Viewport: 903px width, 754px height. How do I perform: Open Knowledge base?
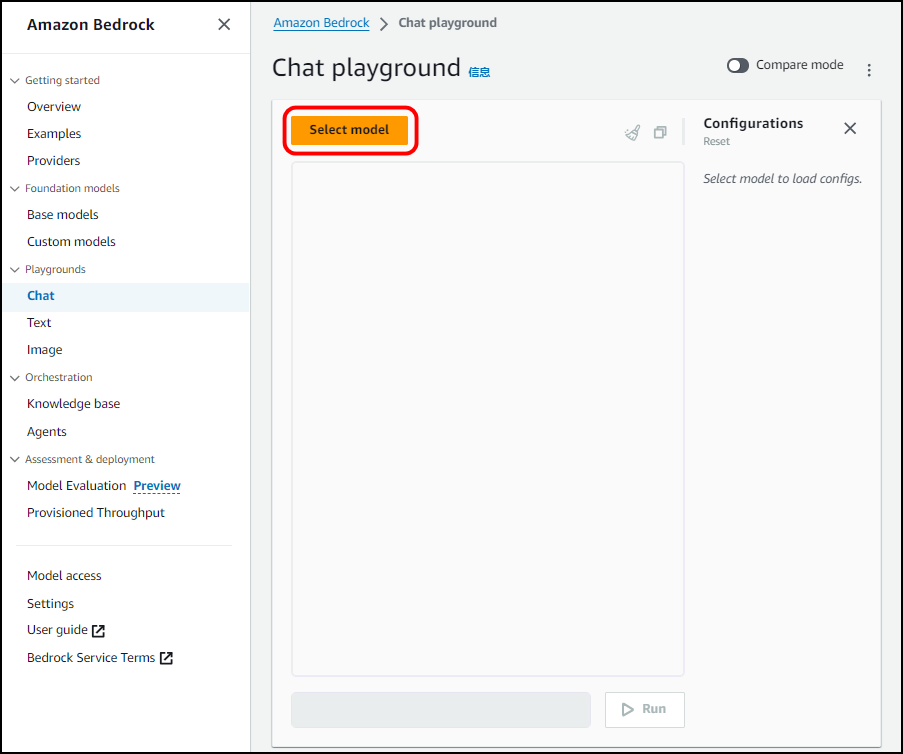click(74, 404)
